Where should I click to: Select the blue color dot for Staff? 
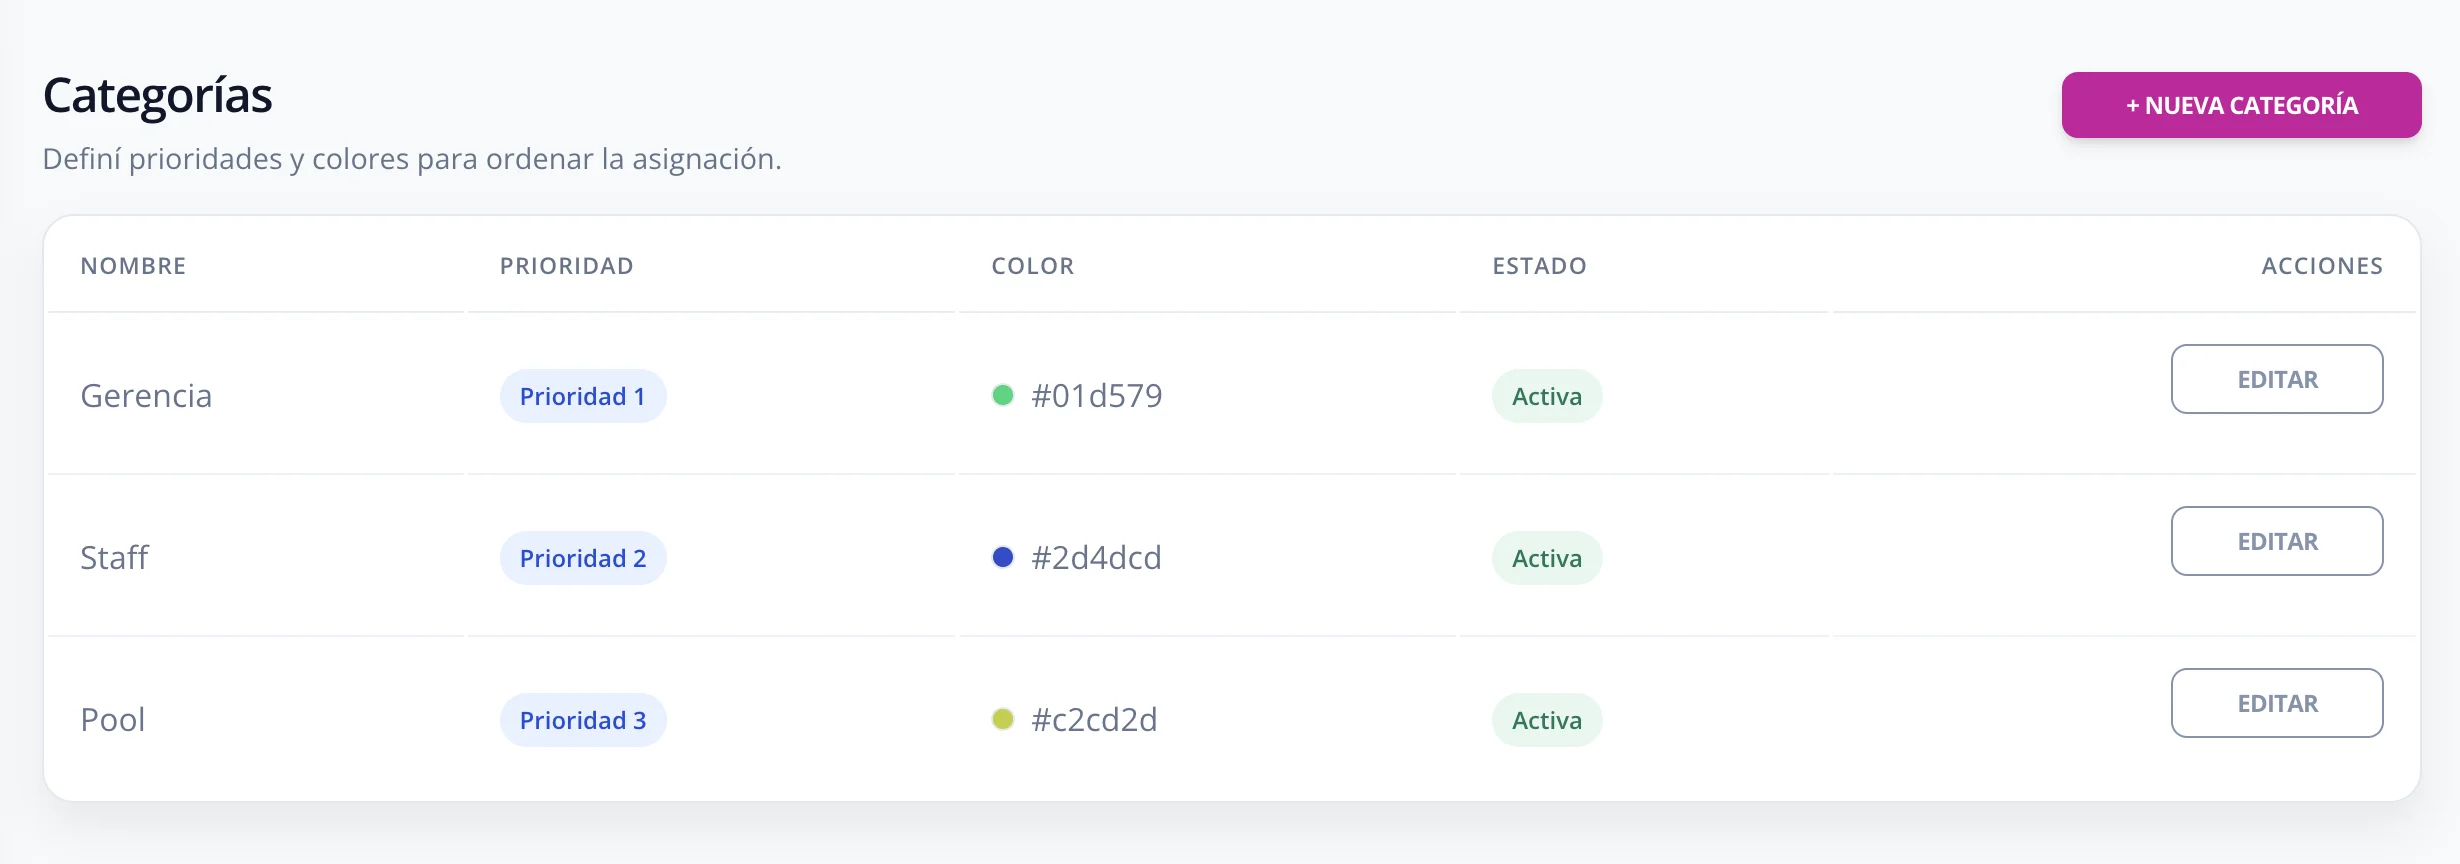(x=1002, y=557)
